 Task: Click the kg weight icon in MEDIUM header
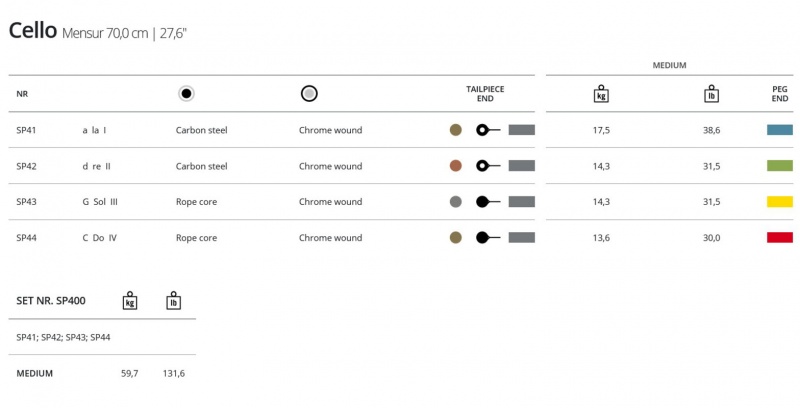click(601, 94)
